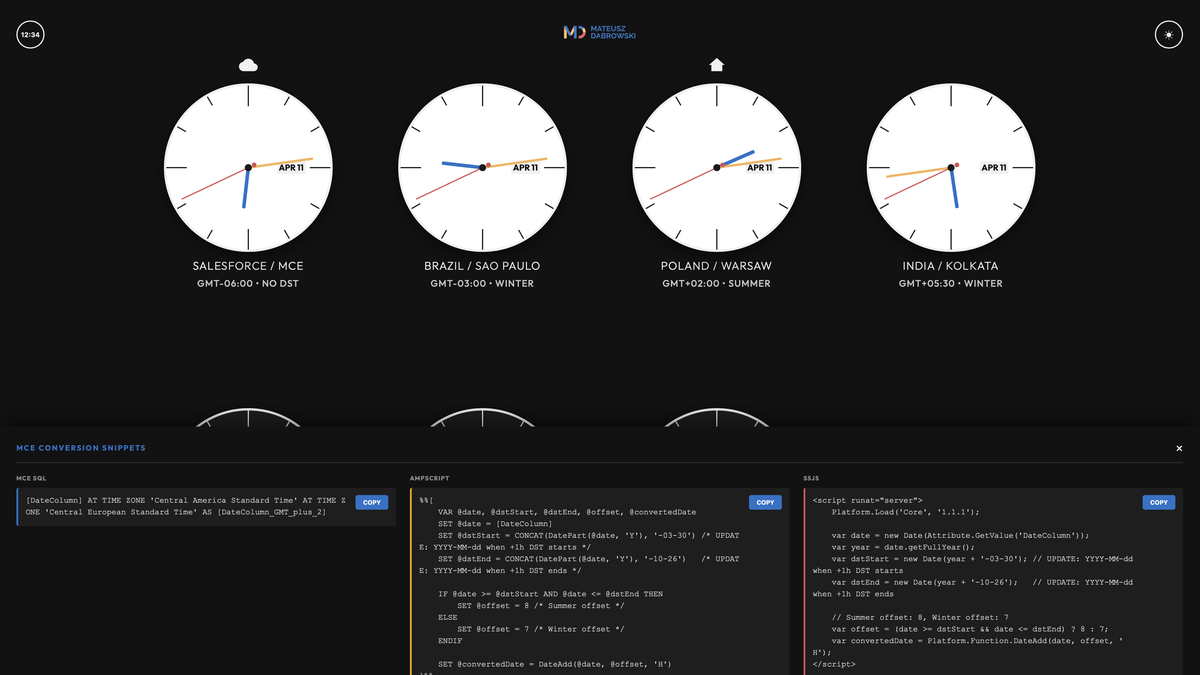Click the cloud icon above Salesforce clock
This screenshot has height=675, width=1200.
coord(248,66)
